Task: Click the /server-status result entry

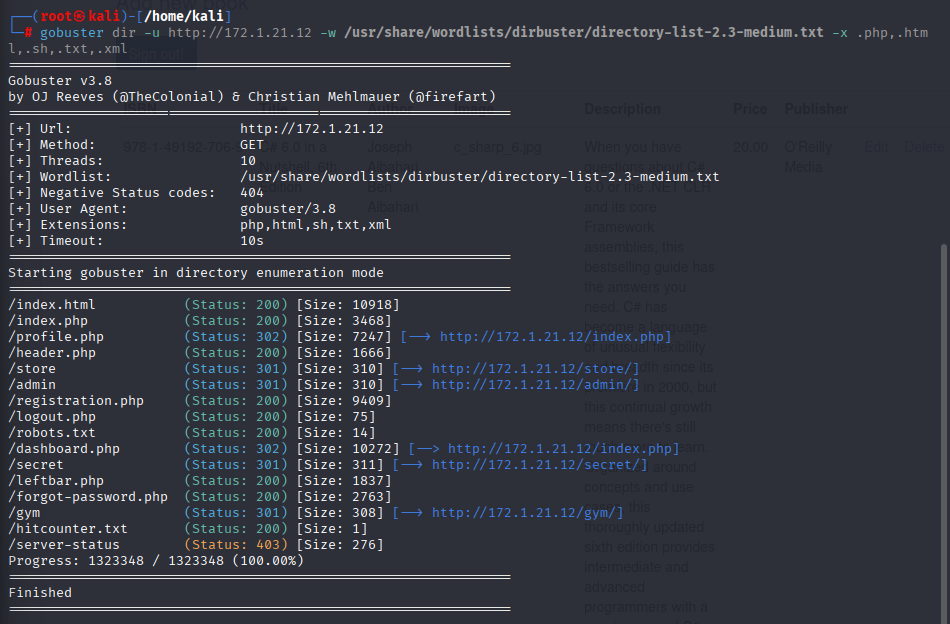Action: pos(63,545)
